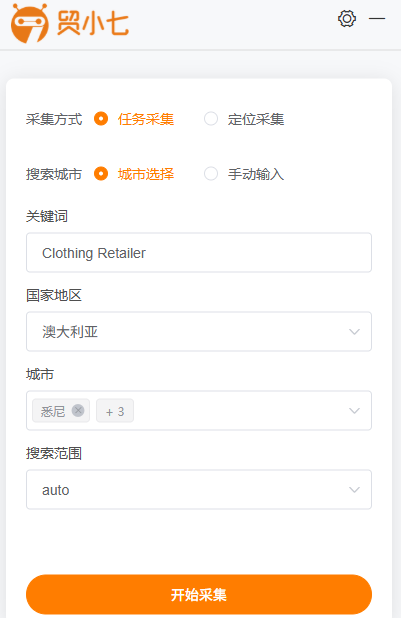Show the hidden +3 city tags

click(x=115, y=411)
